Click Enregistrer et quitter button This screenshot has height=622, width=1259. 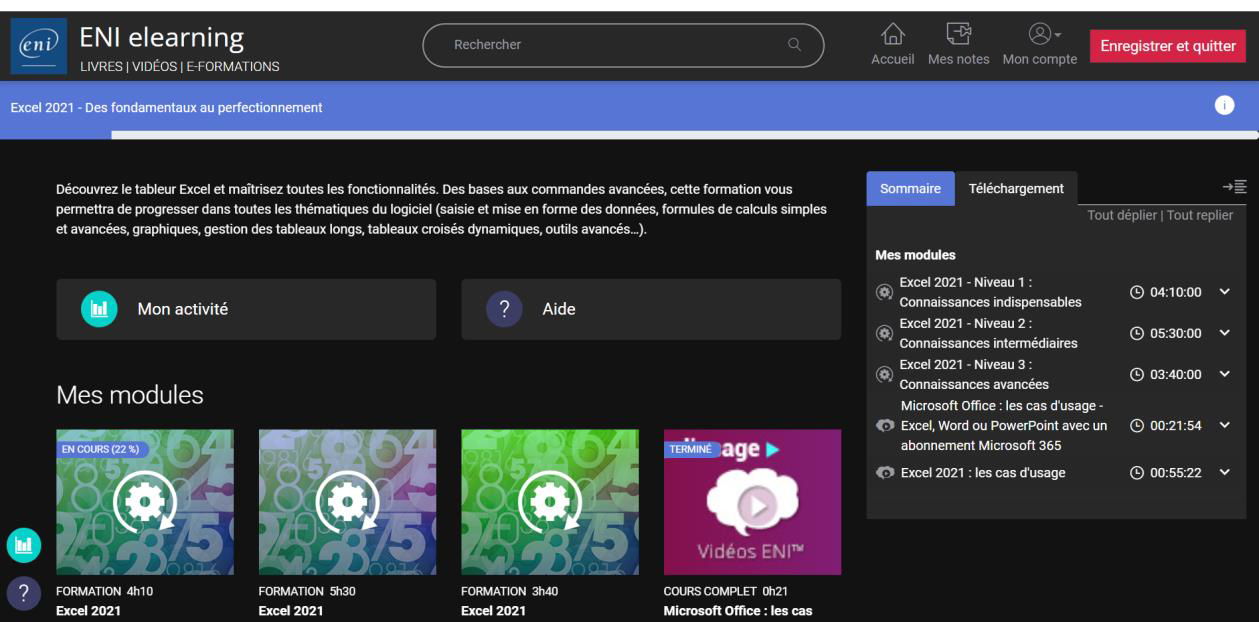pyautogui.click(x=1167, y=47)
